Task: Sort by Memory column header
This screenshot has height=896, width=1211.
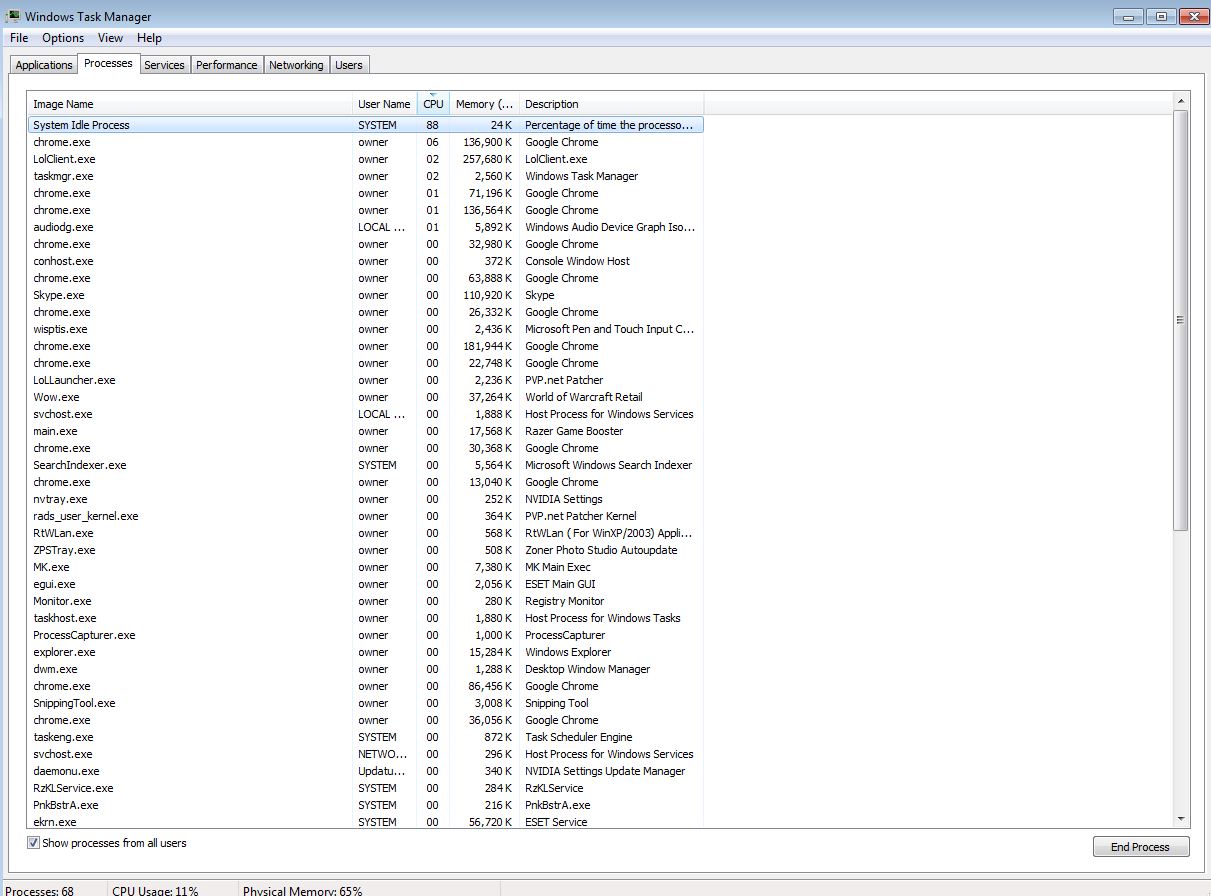Action: pyautogui.click(x=484, y=104)
